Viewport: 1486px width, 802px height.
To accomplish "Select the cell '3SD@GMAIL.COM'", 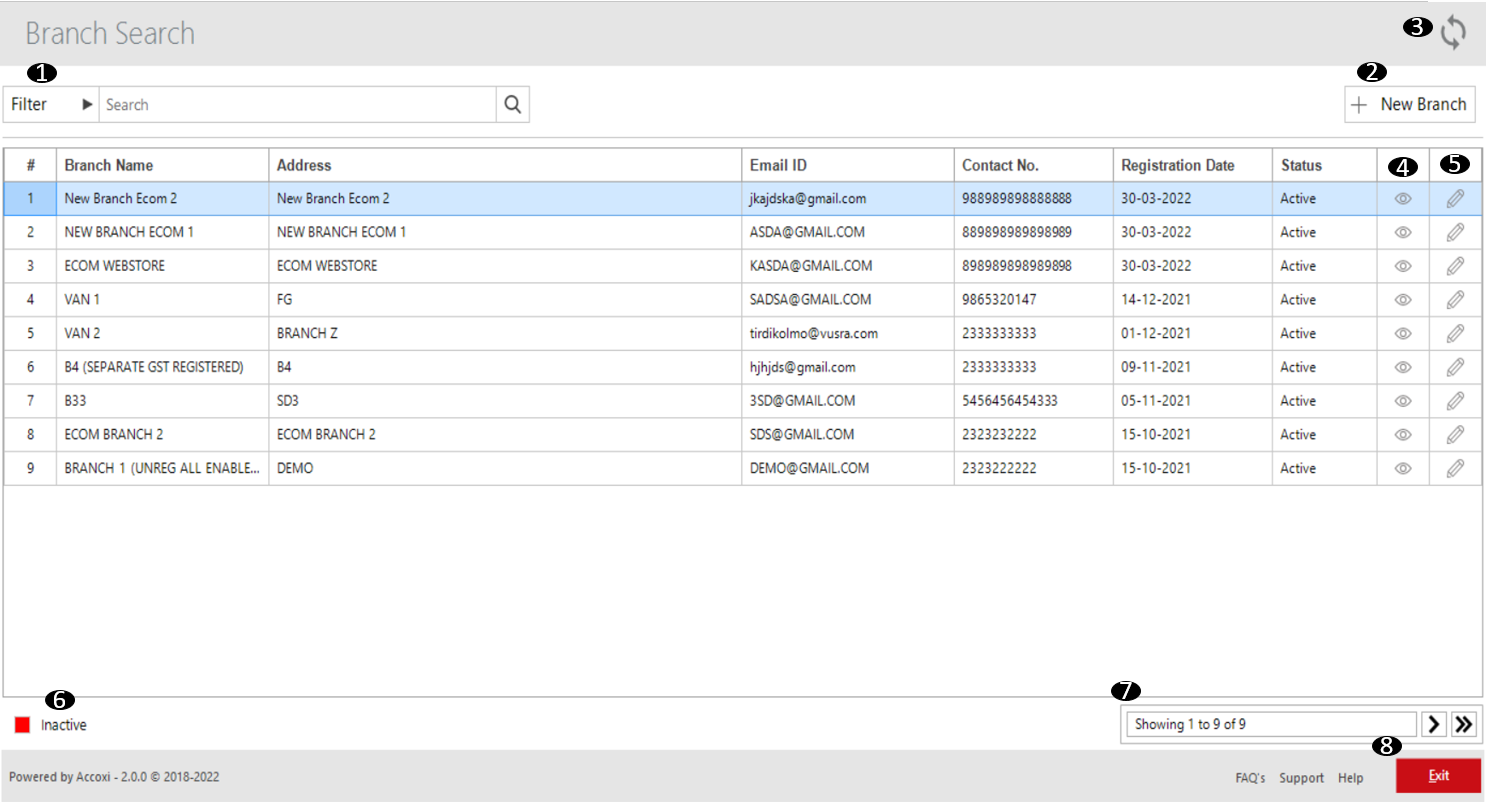I will [x=848, y=401].
